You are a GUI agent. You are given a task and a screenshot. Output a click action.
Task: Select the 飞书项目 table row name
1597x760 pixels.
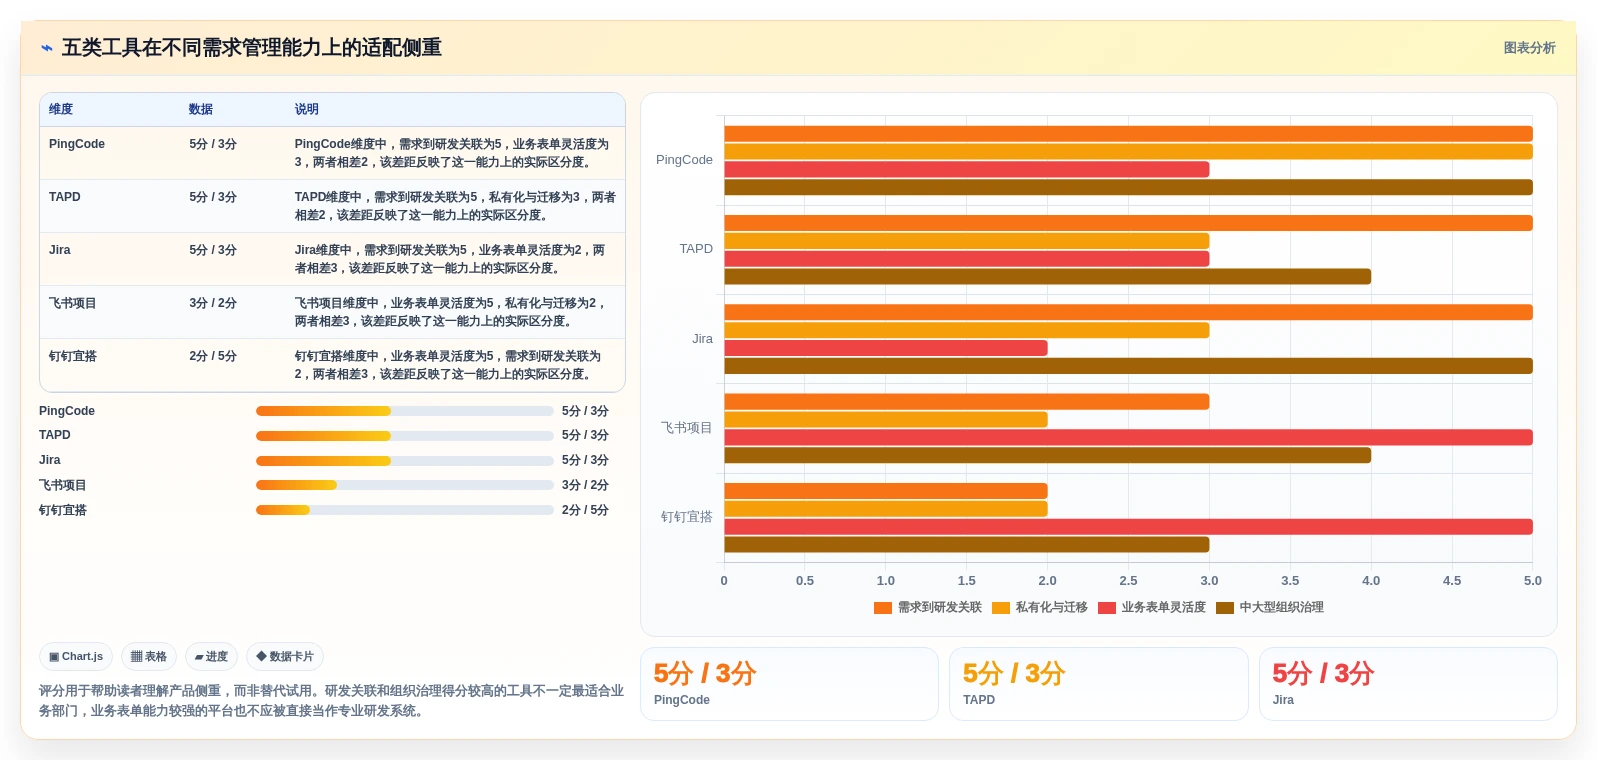point(73,303)
